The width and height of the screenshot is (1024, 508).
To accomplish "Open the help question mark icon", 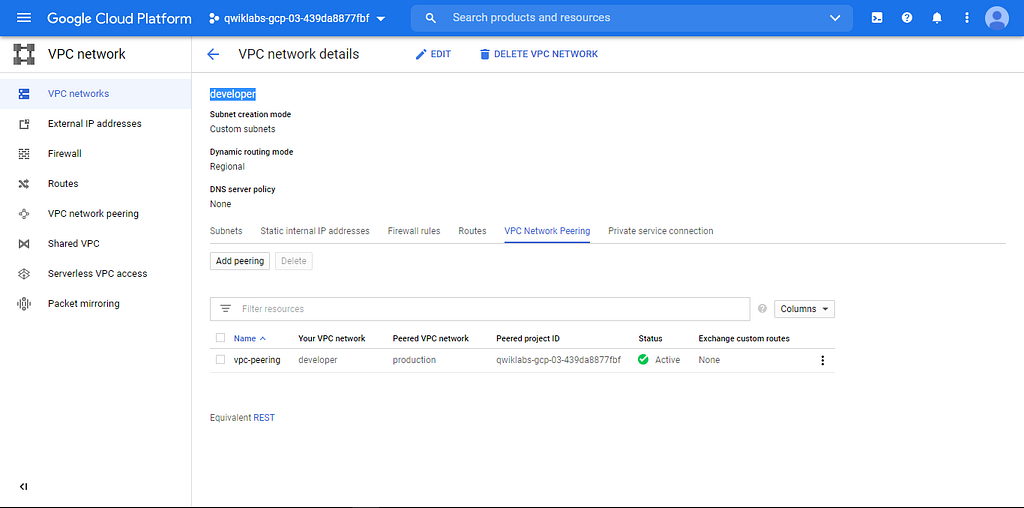I will [x=907, y=18].
